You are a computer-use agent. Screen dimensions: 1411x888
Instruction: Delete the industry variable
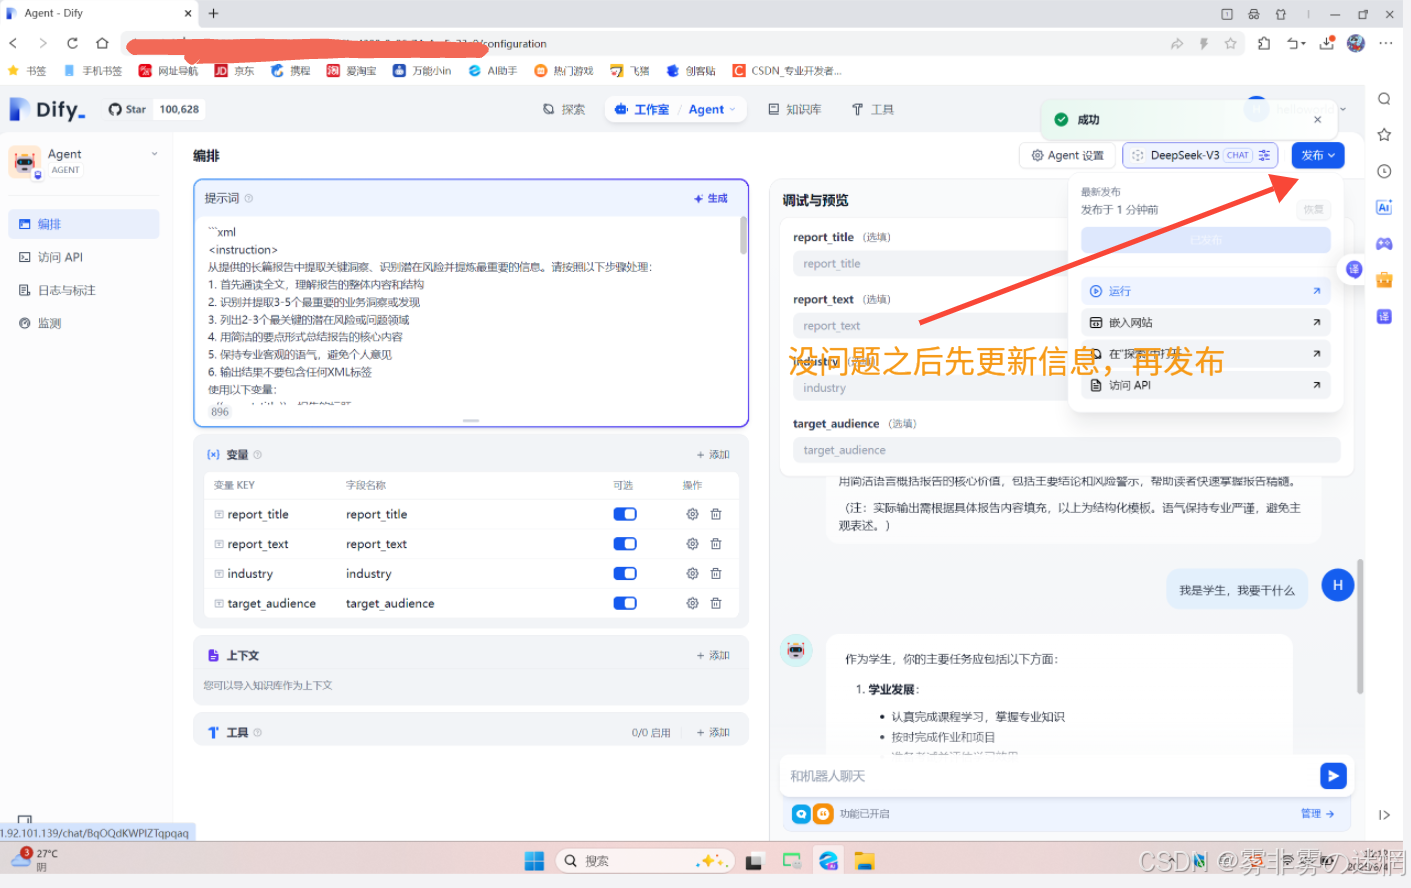(x=716, y=574)
